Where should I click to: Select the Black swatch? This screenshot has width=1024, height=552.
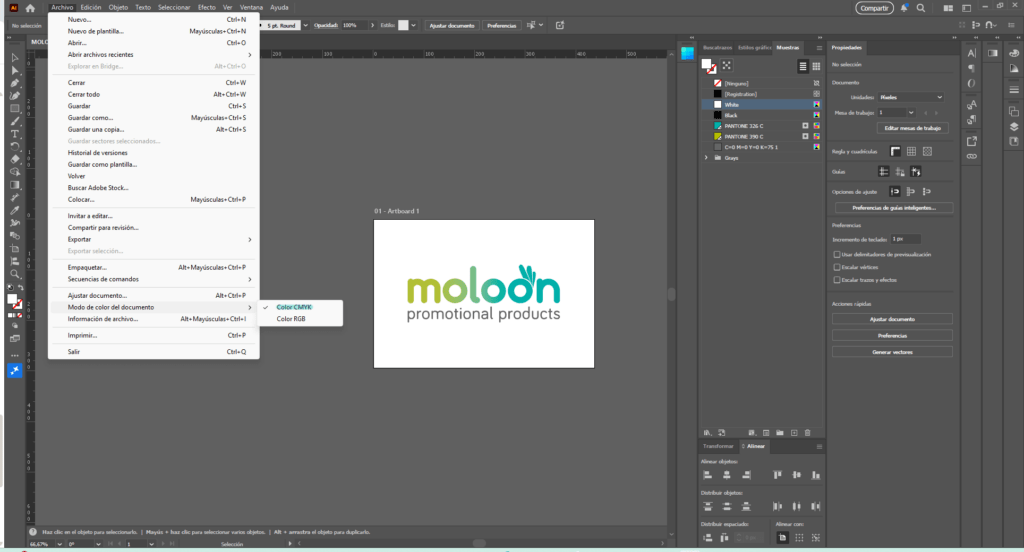[x=761, y=116]
